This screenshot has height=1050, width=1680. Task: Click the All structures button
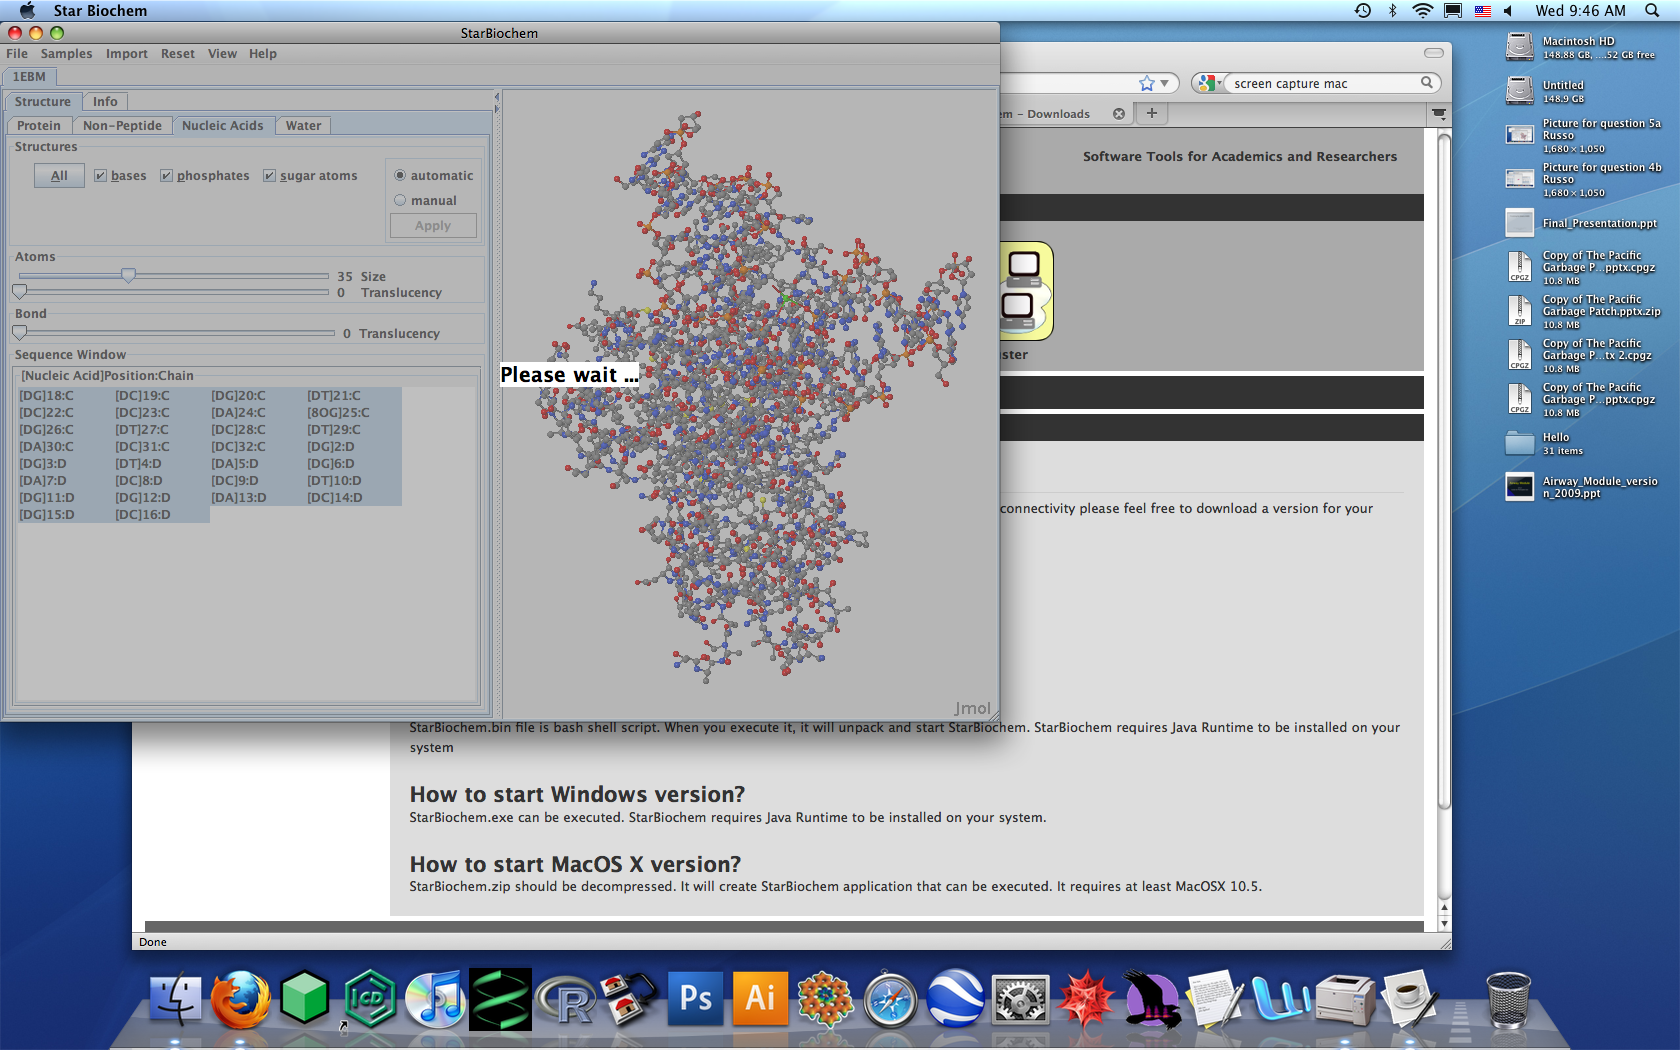pos(59,176)
